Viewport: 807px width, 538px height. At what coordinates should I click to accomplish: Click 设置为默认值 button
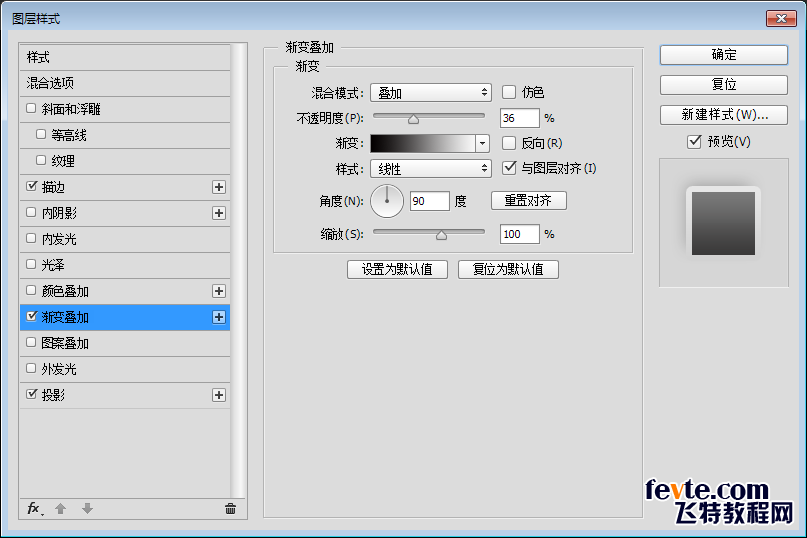[x=397, y=269]
